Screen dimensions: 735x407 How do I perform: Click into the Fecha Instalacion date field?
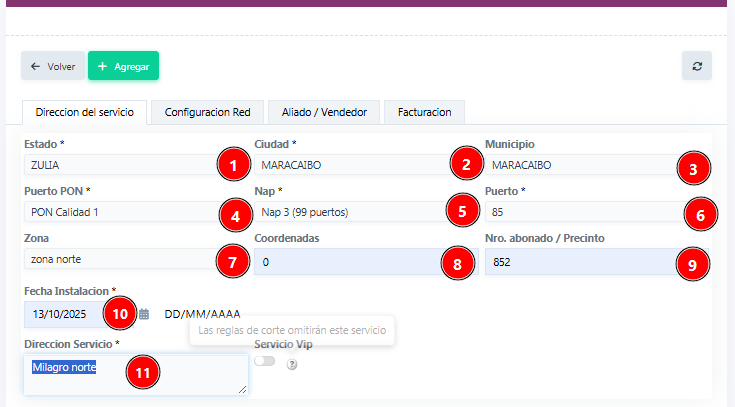click(x=65, y=314)
